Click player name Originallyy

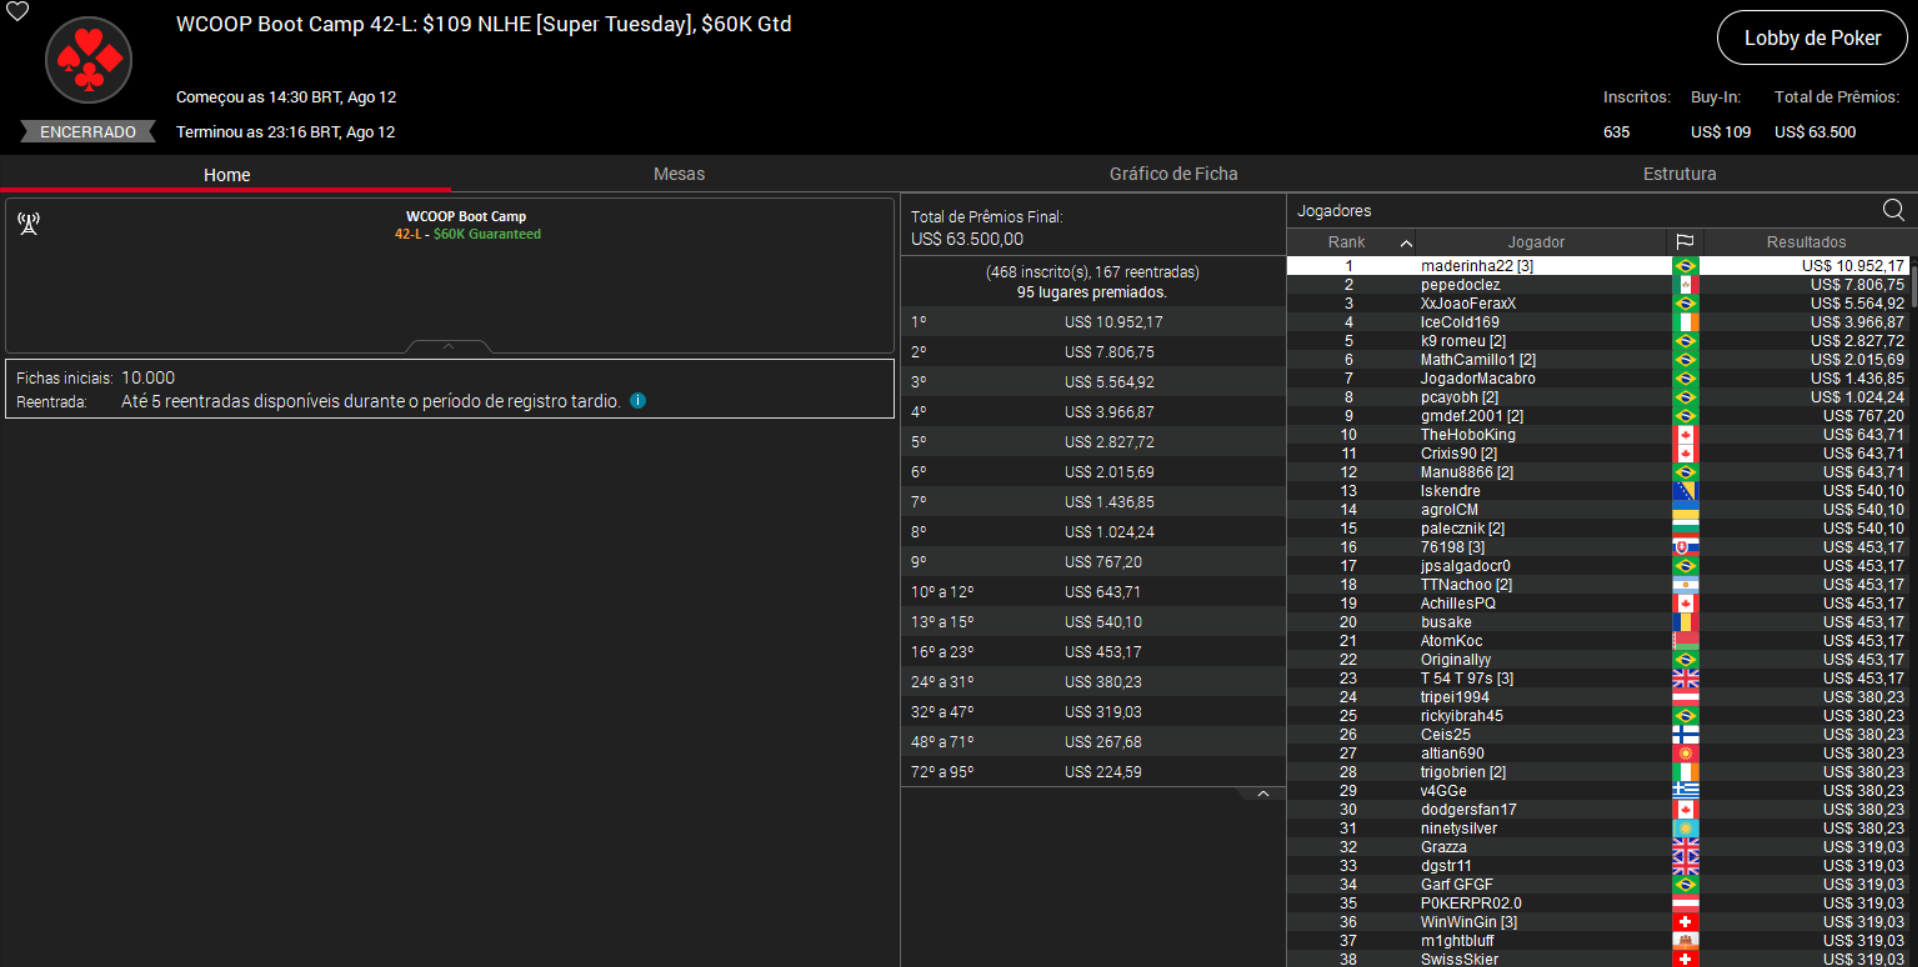click(1455, 660)
